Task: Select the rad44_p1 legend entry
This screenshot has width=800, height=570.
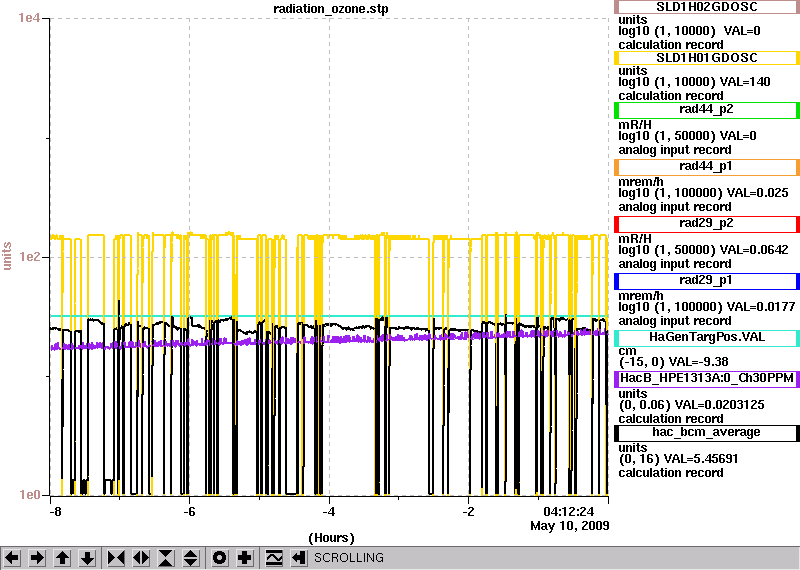Action: 707,167
